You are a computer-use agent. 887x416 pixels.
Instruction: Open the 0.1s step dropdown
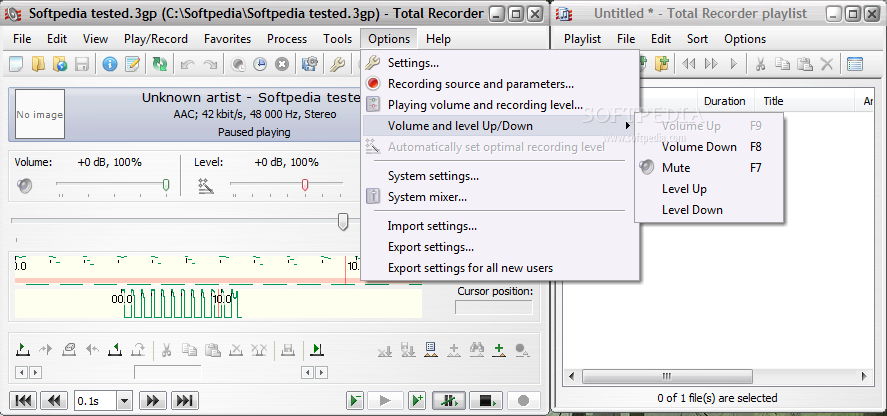point(124,401)
